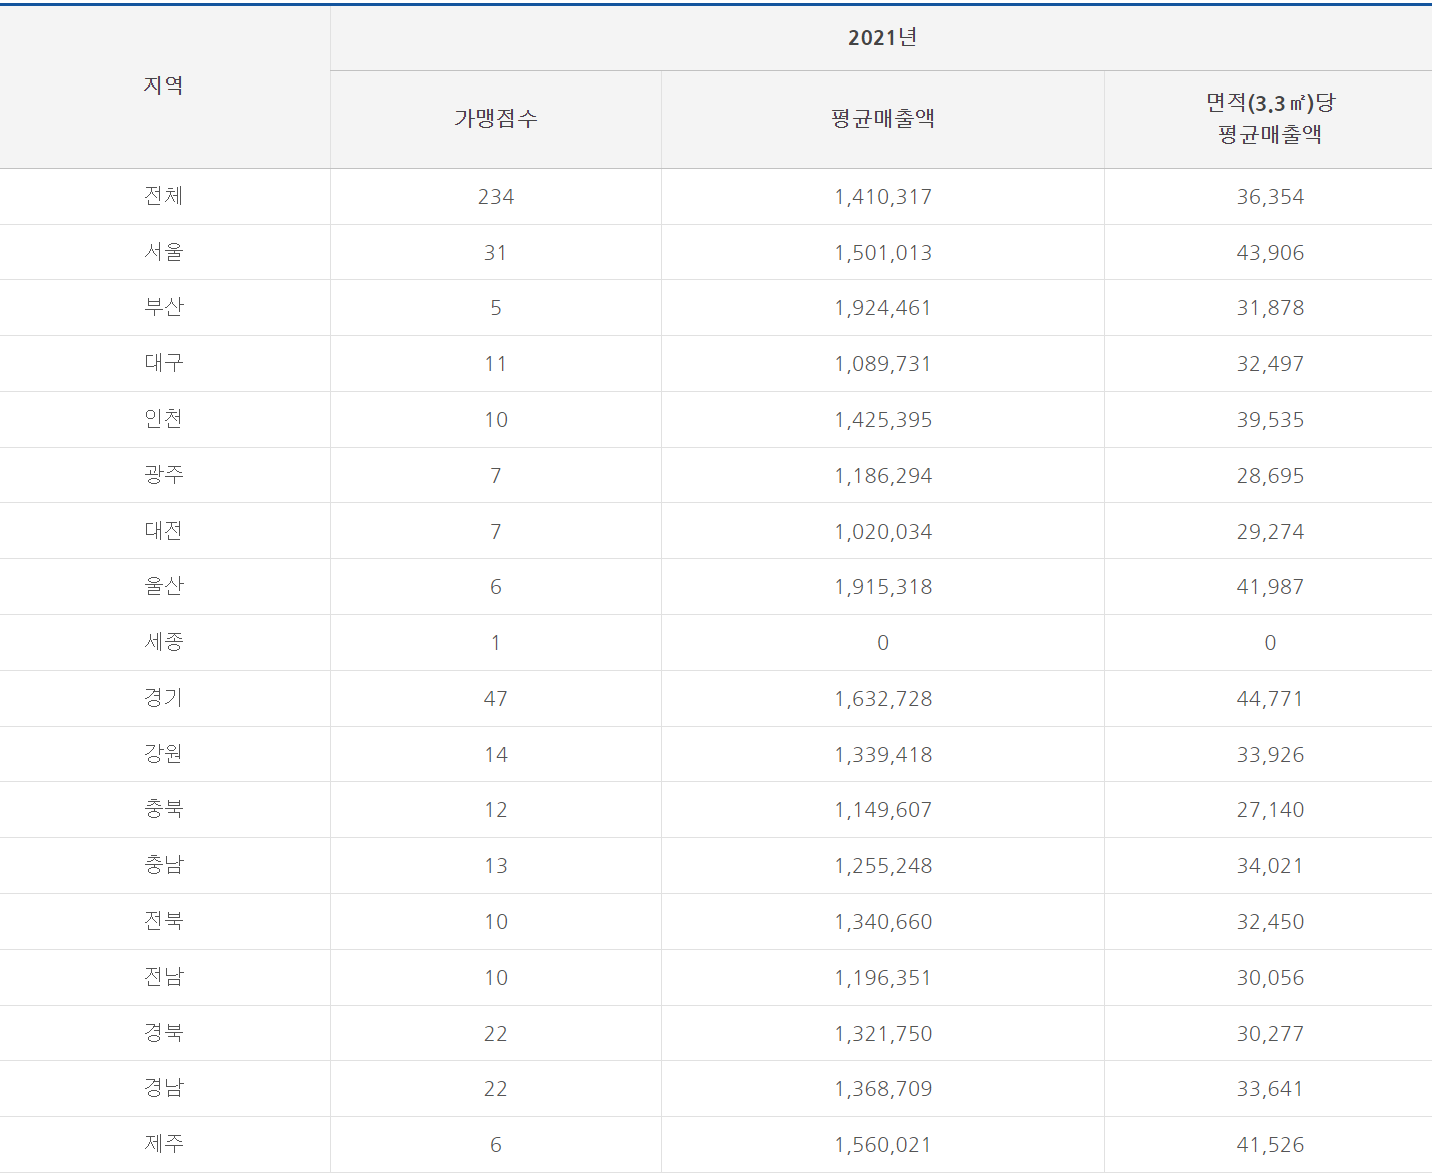Click the sales value 1,020,034
The image size is (1432, 1173).
tap(883, 532)
